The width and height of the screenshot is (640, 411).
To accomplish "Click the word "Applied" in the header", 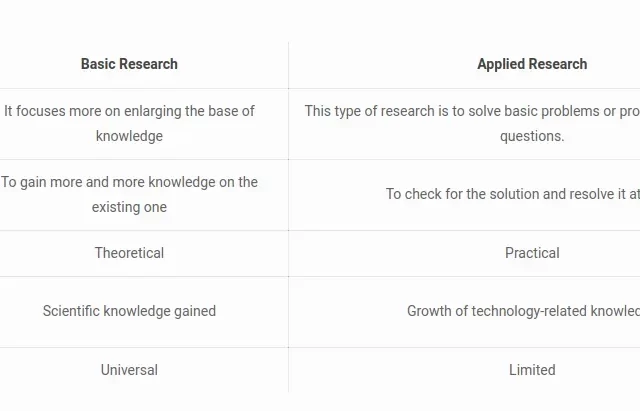I will coord(501,64).
